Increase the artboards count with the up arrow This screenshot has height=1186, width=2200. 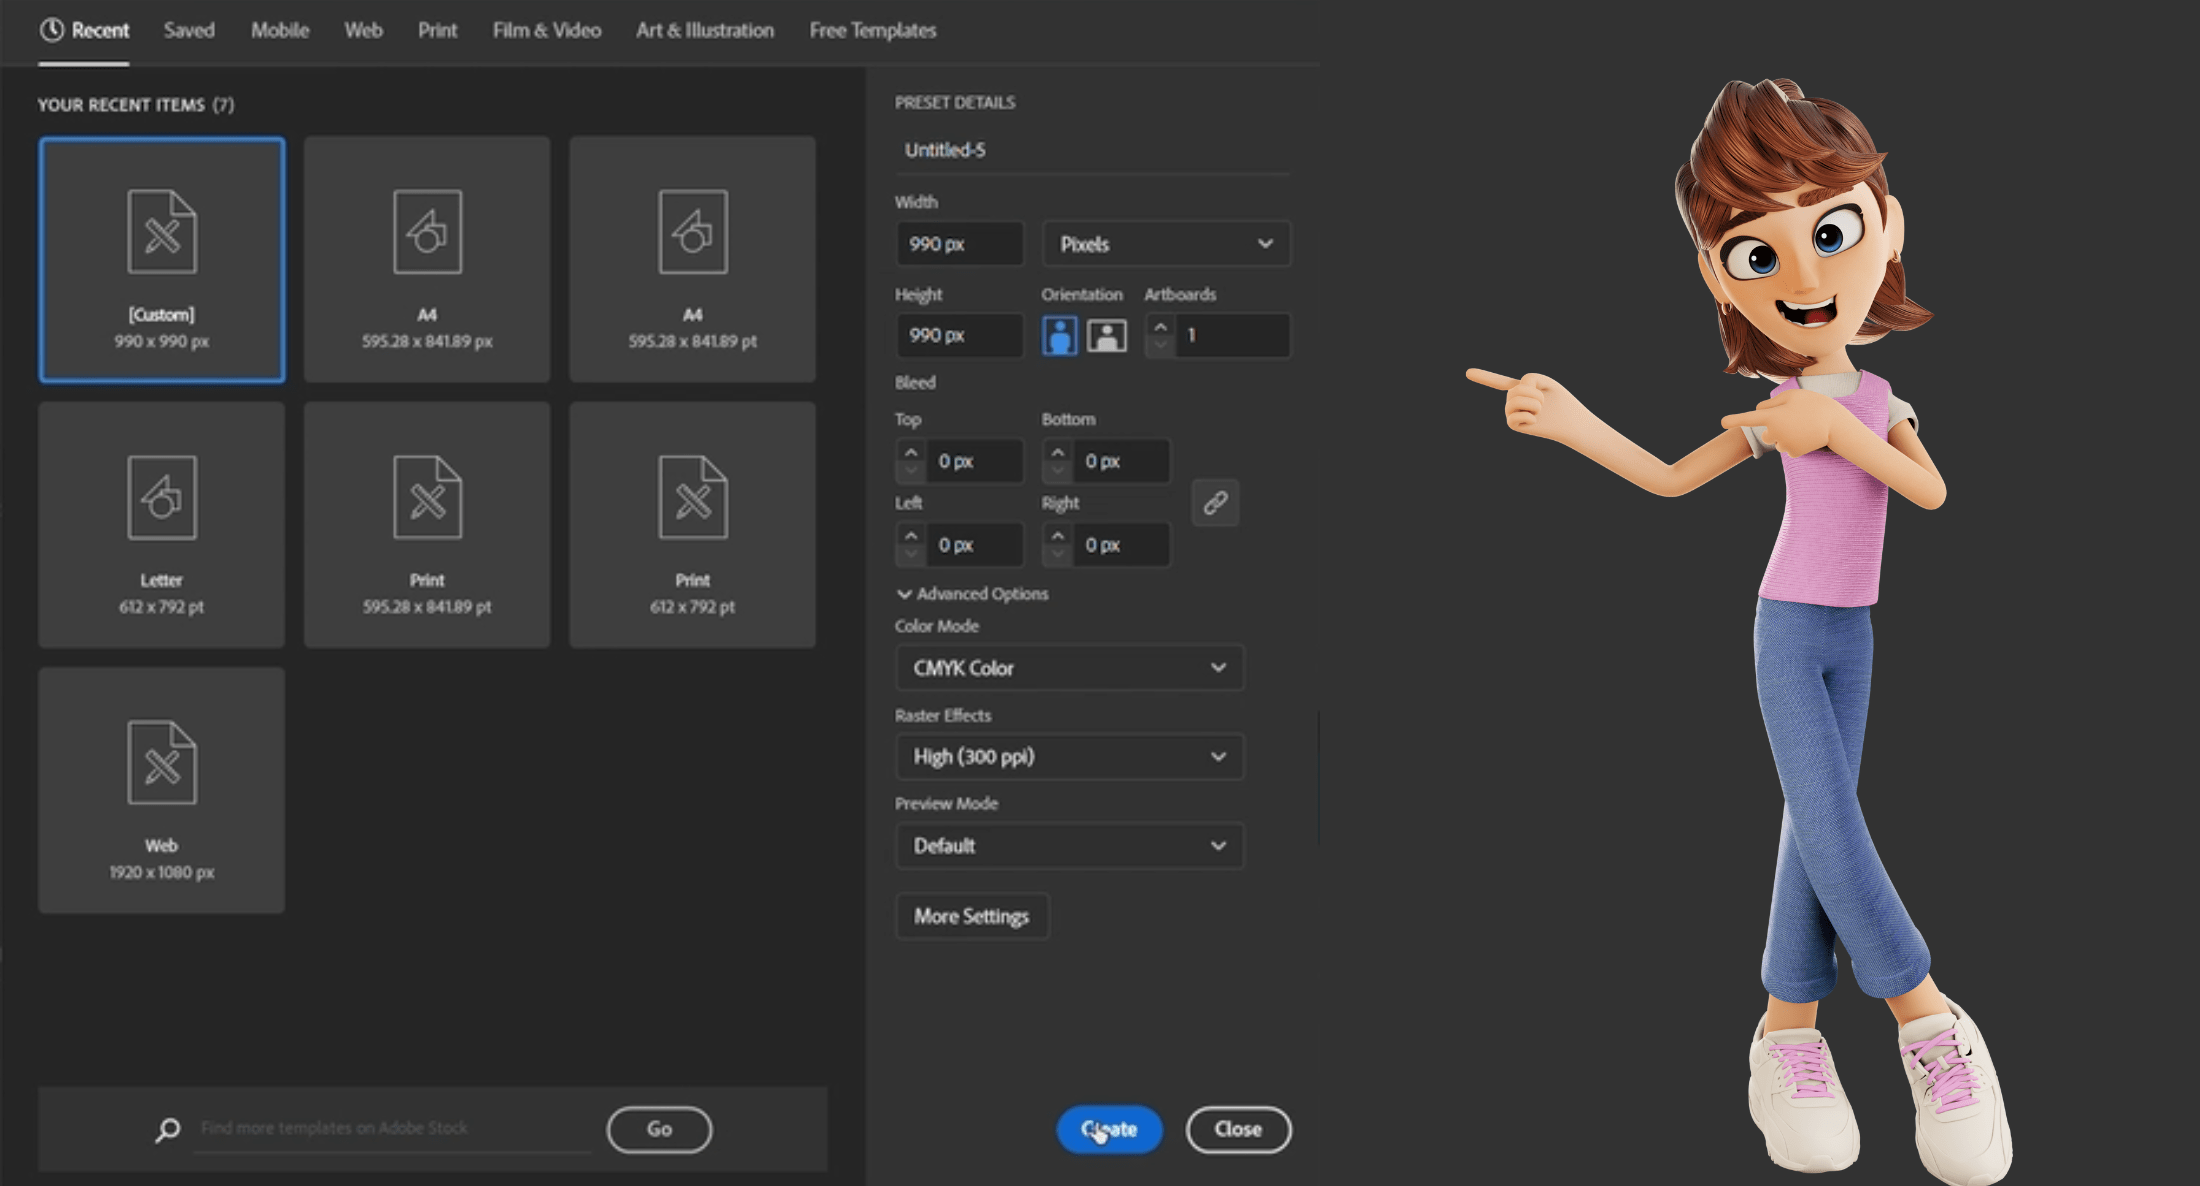1160,326
